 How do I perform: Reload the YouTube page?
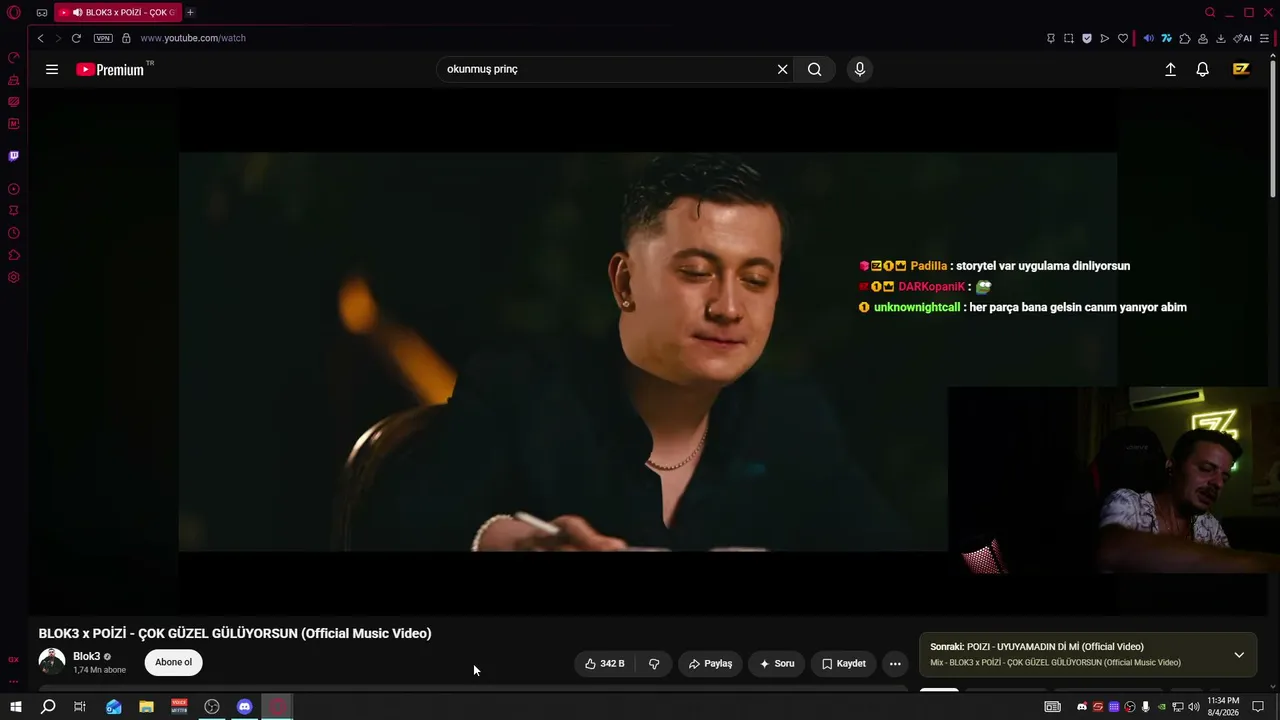click(x=76, y=38)
